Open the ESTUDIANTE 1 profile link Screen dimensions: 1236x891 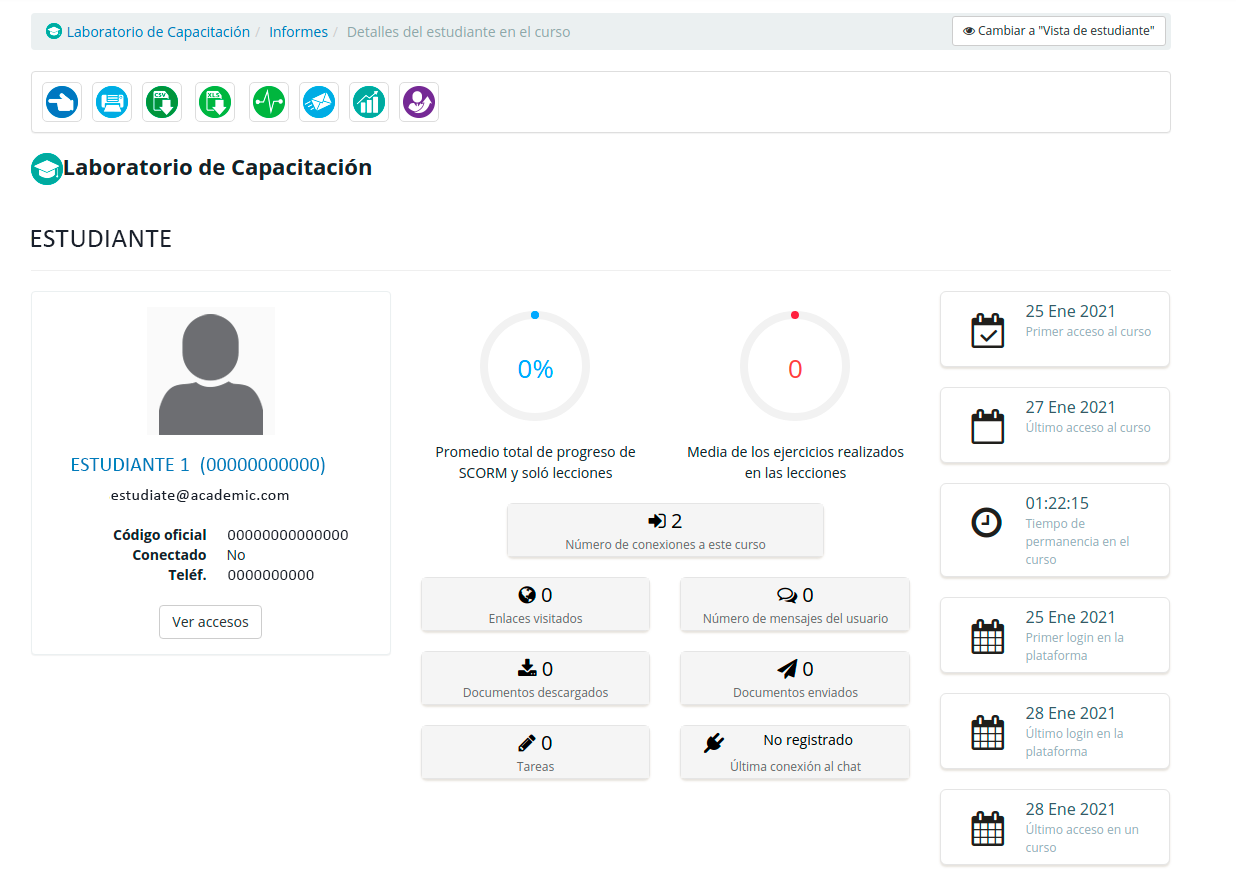(198, 465)
